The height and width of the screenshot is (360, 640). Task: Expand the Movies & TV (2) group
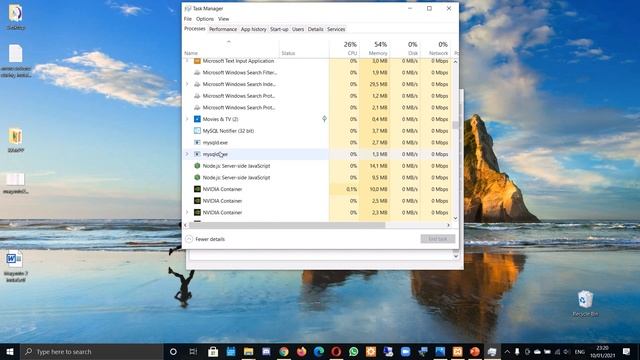coord(187,119)
